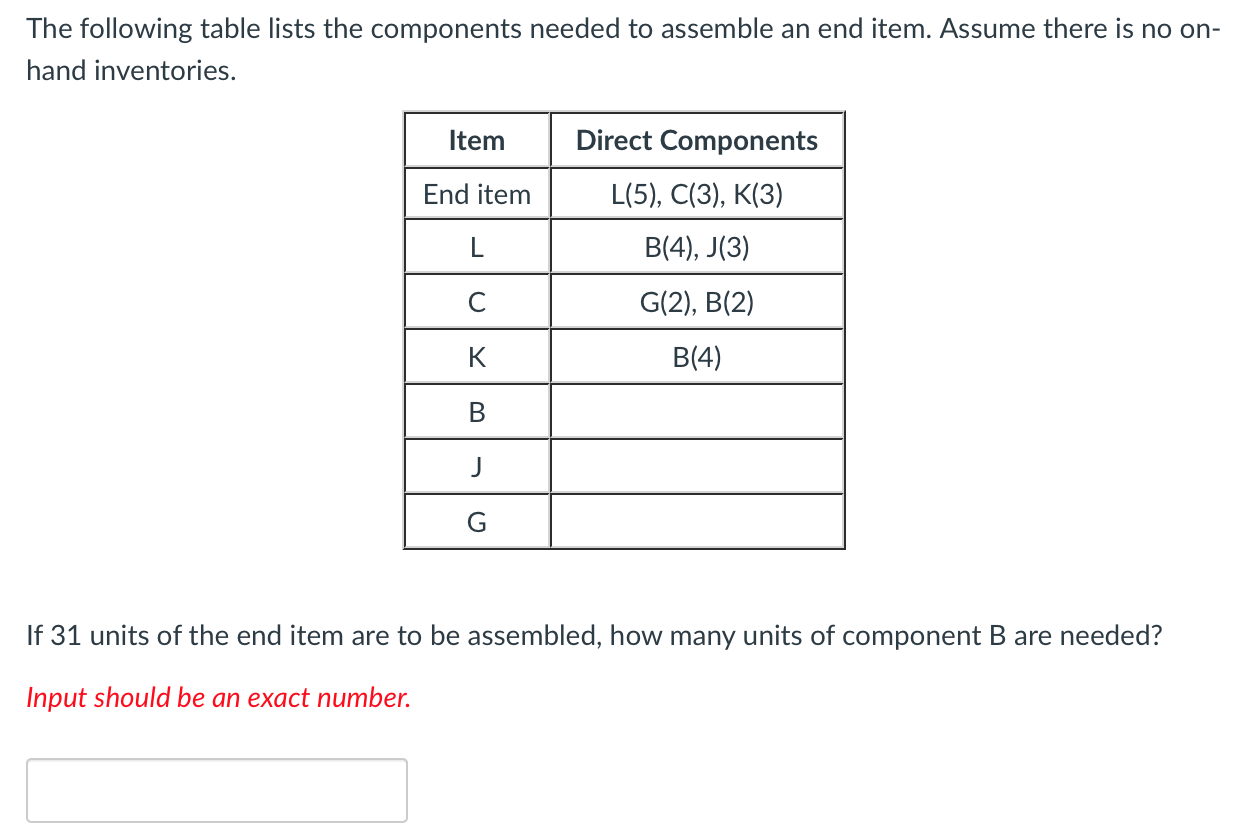Click inside the answer input box
This screenshot has width=1244, height=836.
[217, 790]
